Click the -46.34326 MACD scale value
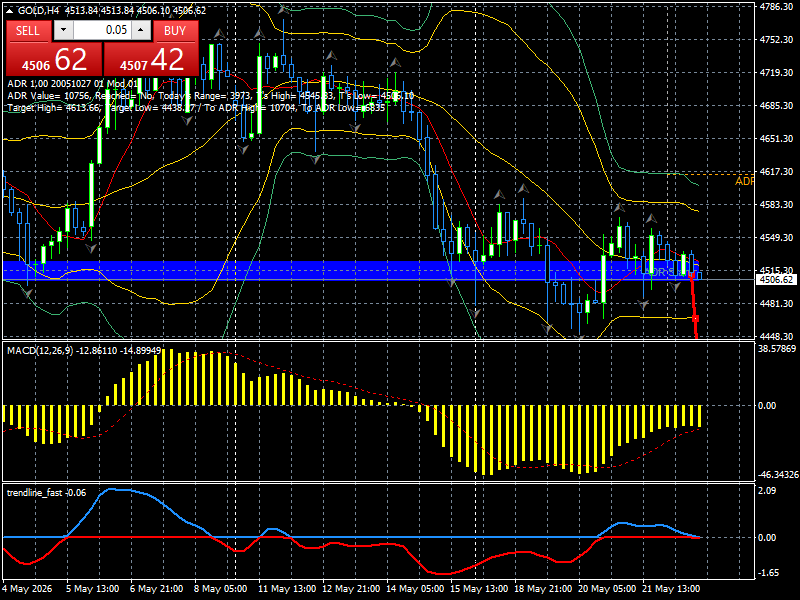This screenshot has height=600, width=800. pyautogui.click(x=778, y=475)
